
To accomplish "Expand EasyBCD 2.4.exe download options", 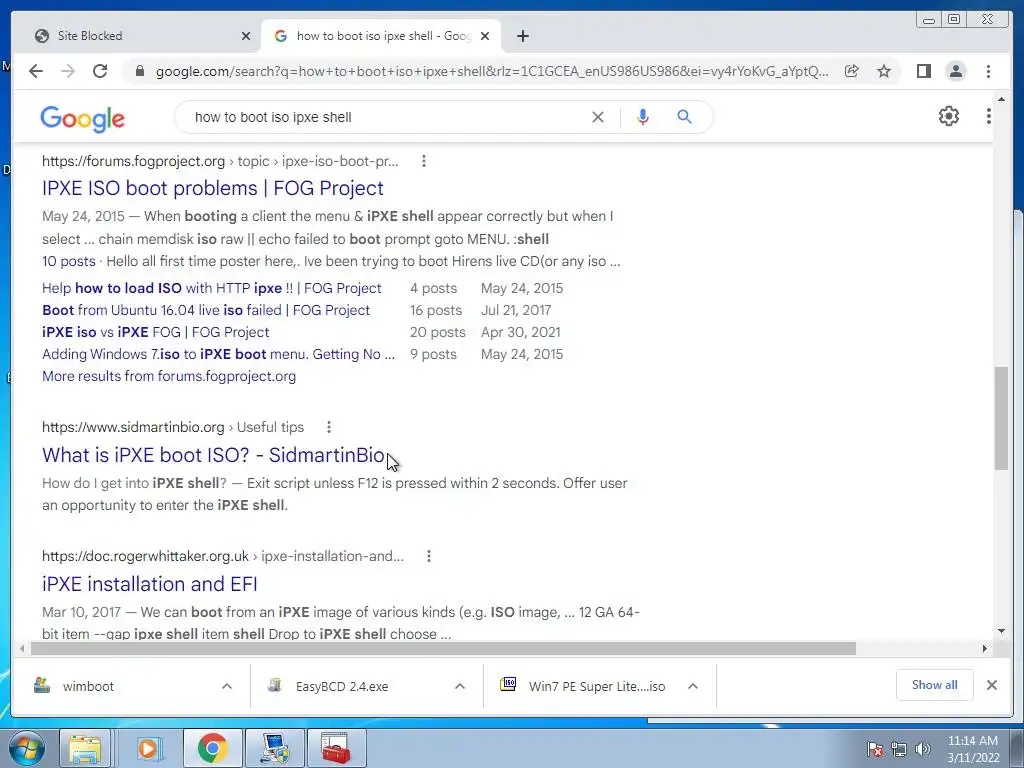I will point(460,686).
